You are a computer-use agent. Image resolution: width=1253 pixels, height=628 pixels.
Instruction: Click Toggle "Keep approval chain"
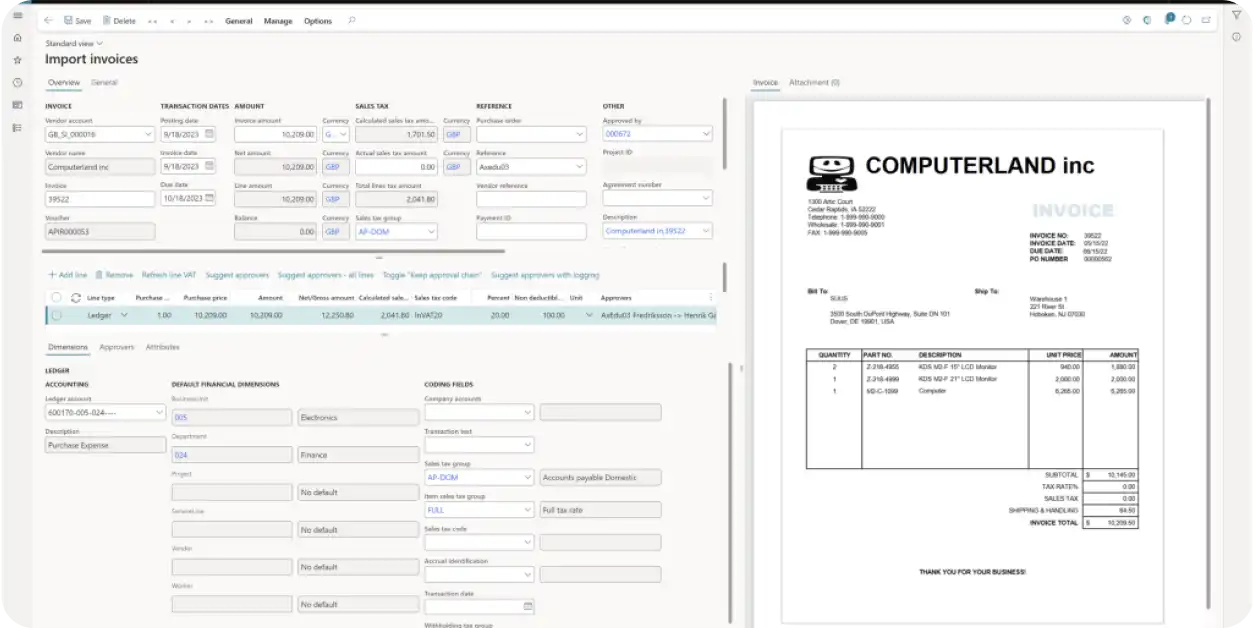click(432, 275)
